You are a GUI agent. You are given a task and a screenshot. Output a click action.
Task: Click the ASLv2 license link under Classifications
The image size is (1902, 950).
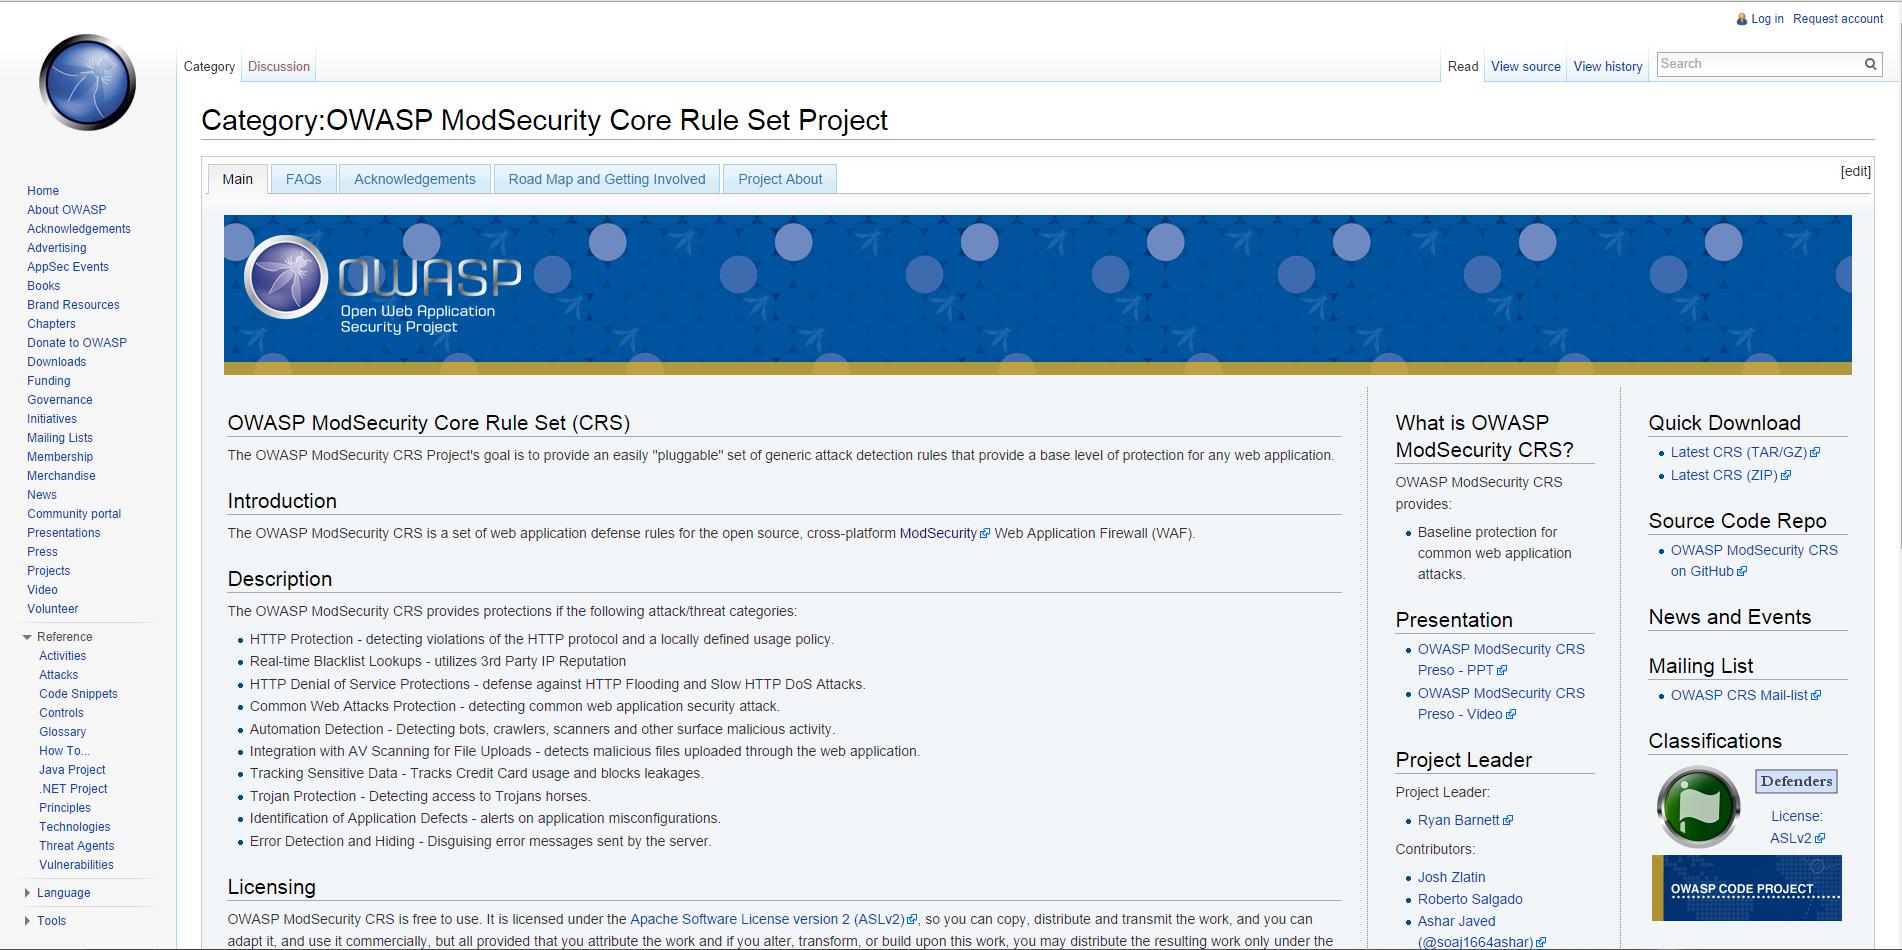point(1797,838)
